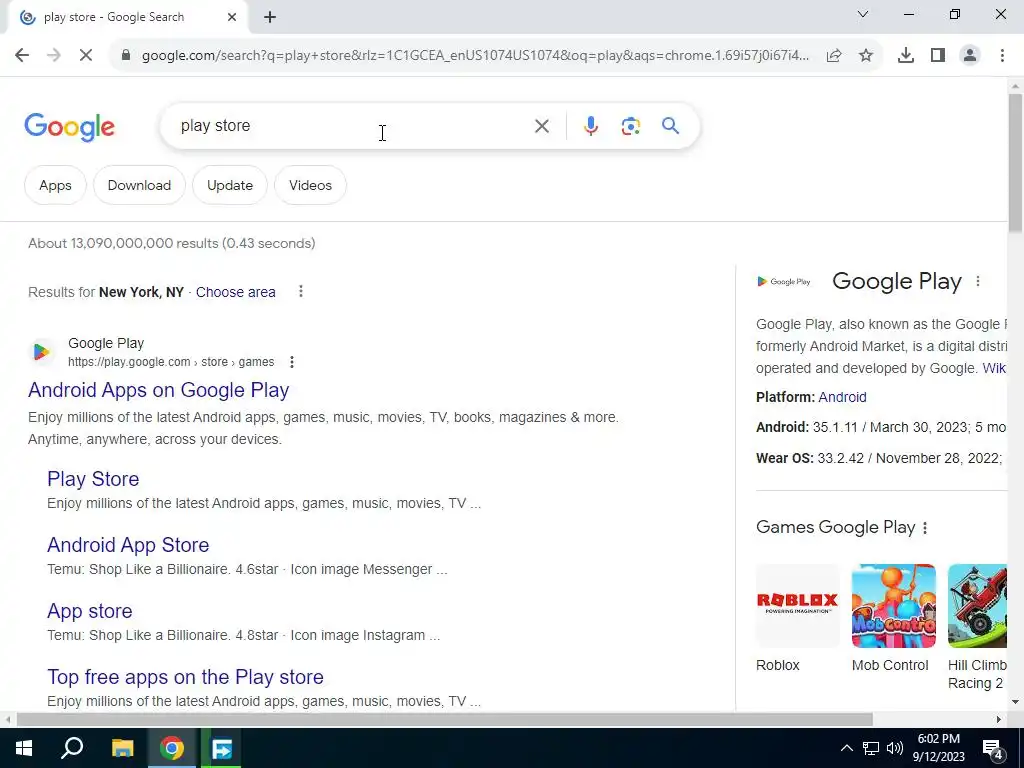
Task: Click the horizontal scrollbar thumb
Action: pos(444,720)
